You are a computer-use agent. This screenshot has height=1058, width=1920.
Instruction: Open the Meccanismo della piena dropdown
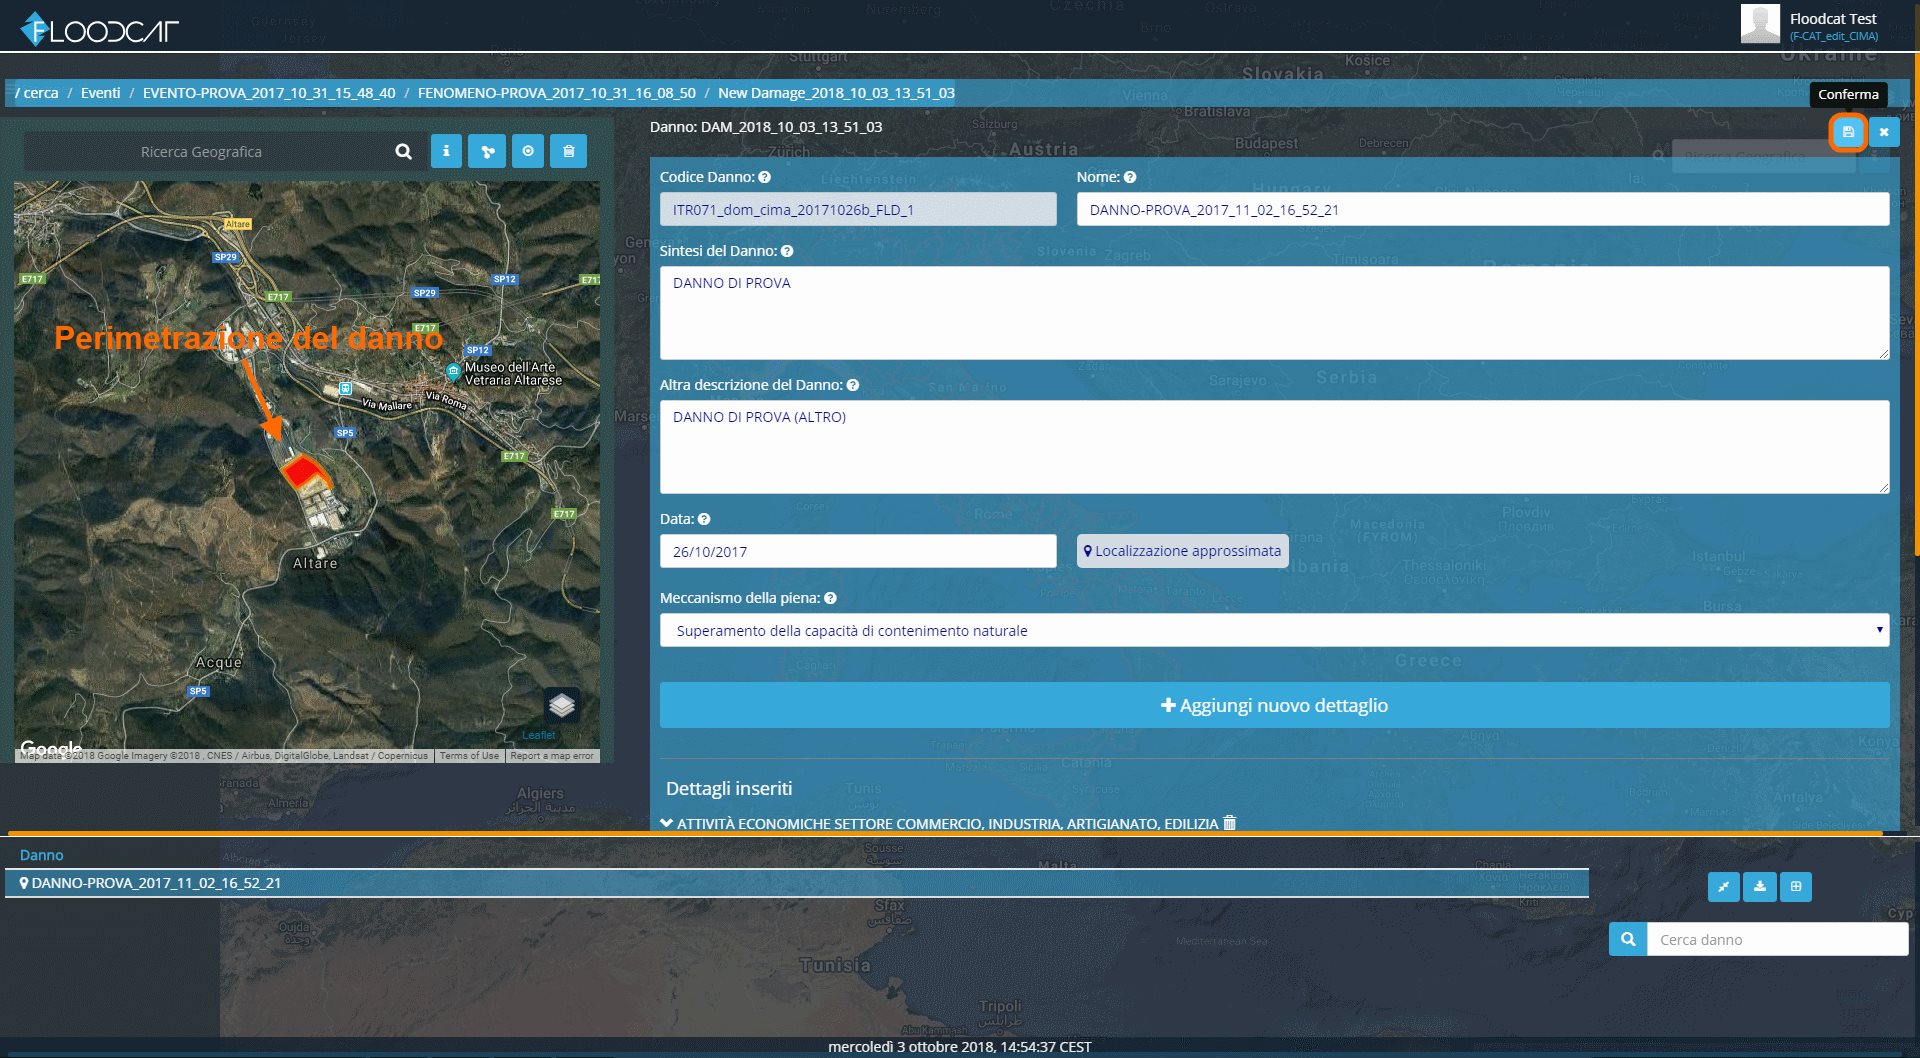tap(1274, 630)
